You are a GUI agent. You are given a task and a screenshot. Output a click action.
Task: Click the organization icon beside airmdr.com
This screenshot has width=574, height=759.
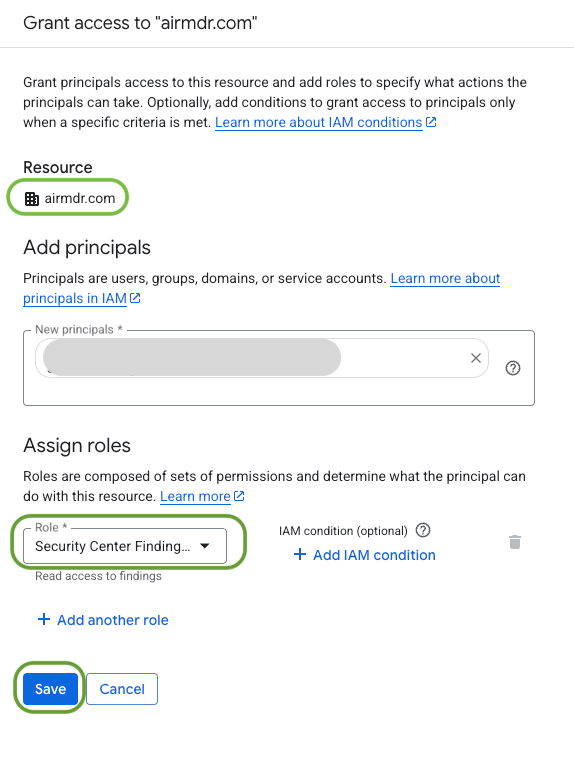[x=32, y=198]
